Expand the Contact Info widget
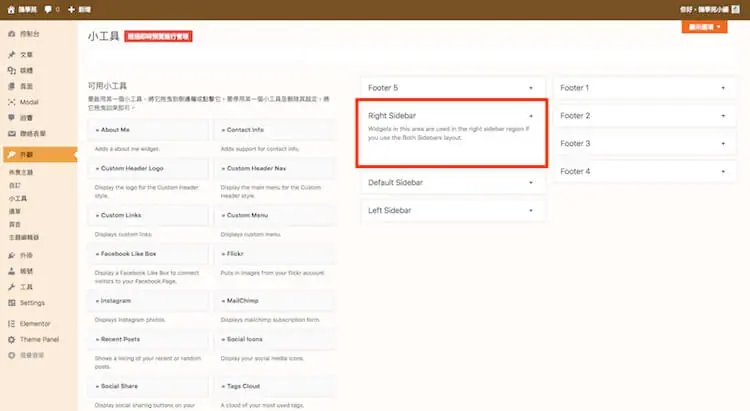The width and height of the screenshot is (750, 411). tap(274, 130)
